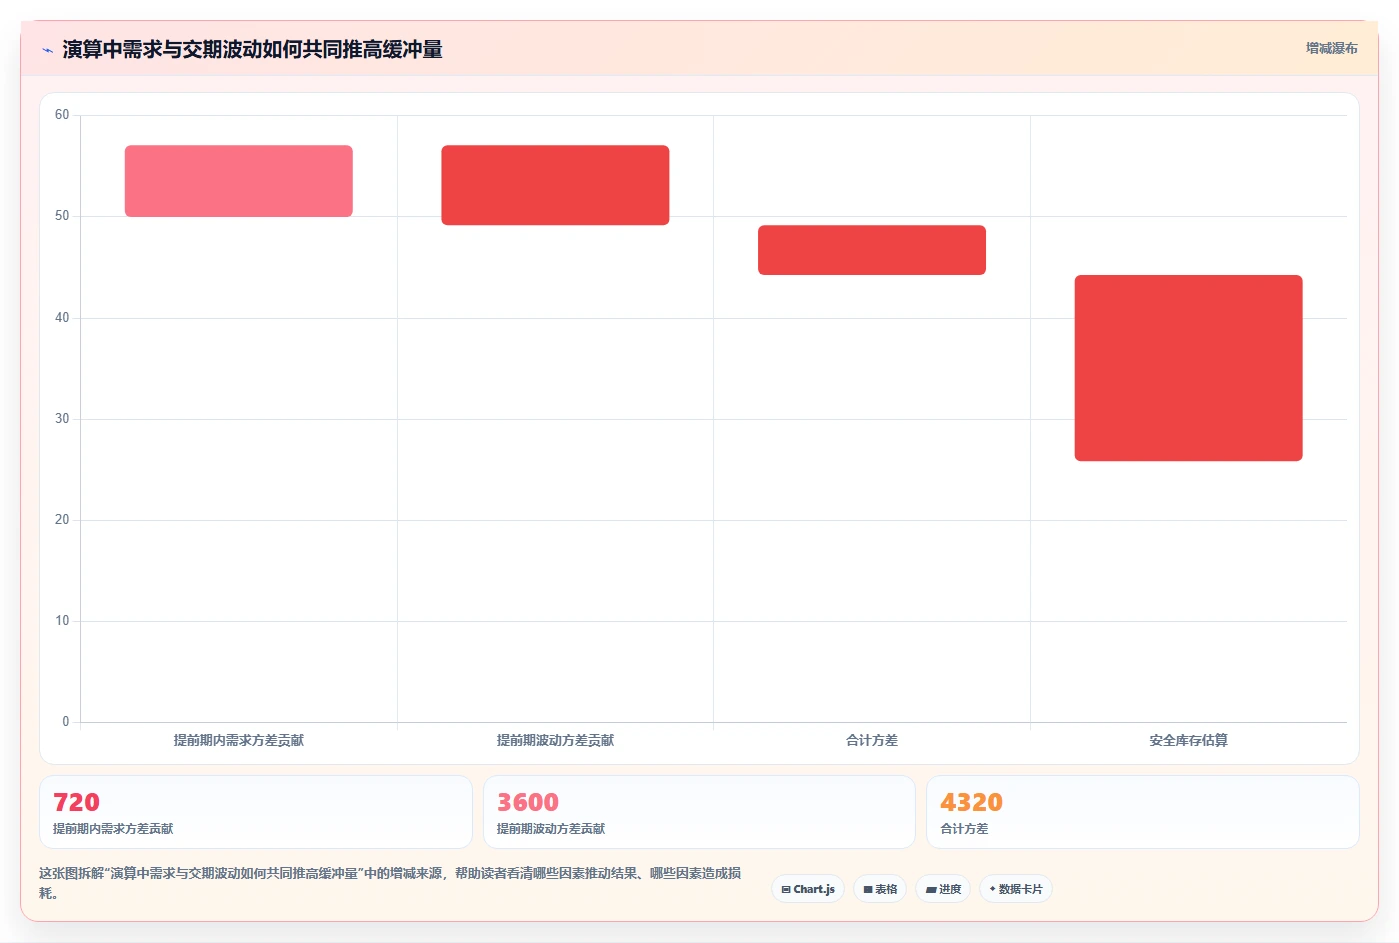This screenshot has width=1399, height=943.
Task: Click y-axis value 50
Action: 62,216
